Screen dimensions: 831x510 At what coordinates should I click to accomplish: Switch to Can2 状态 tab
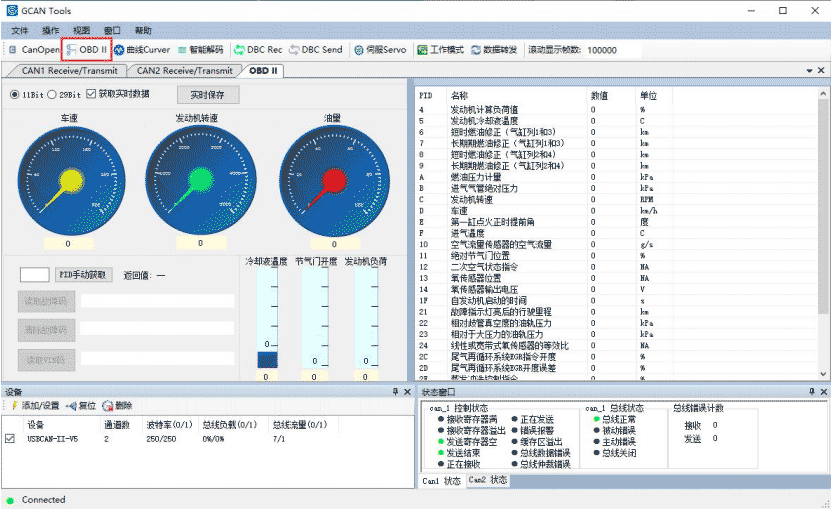pyautogui.click(x=487, y=481)
